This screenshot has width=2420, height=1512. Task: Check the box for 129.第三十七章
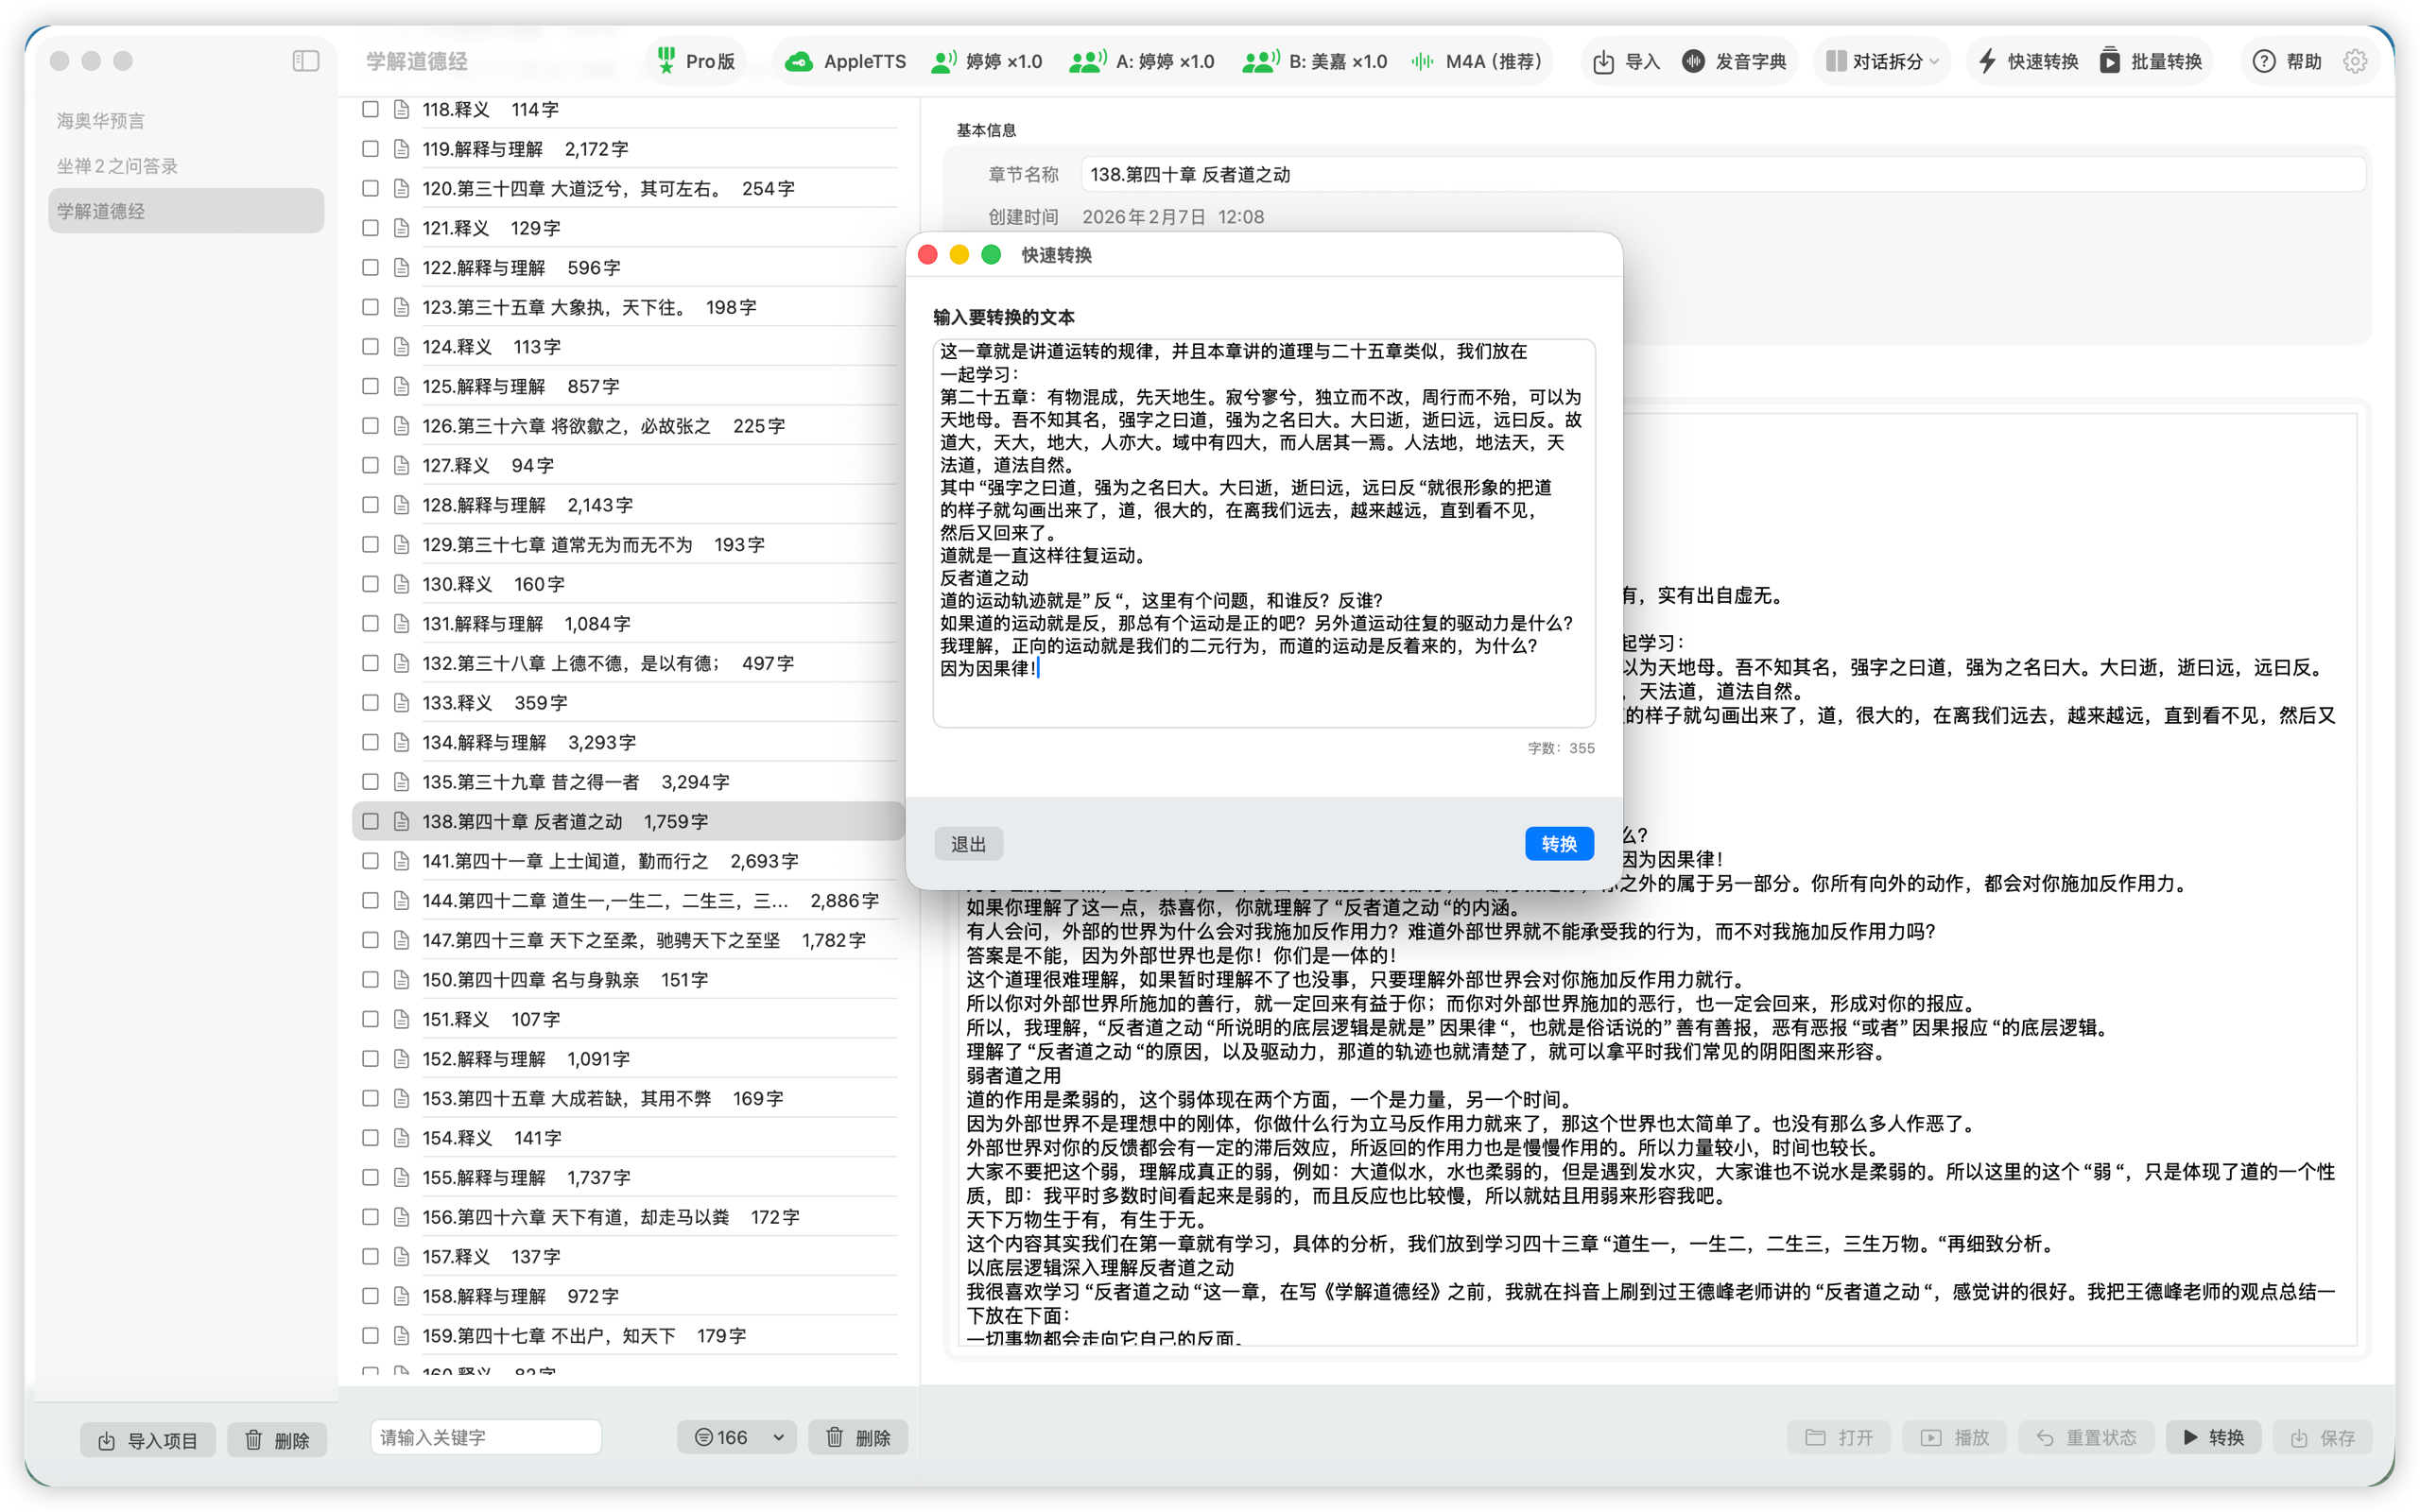370,544
